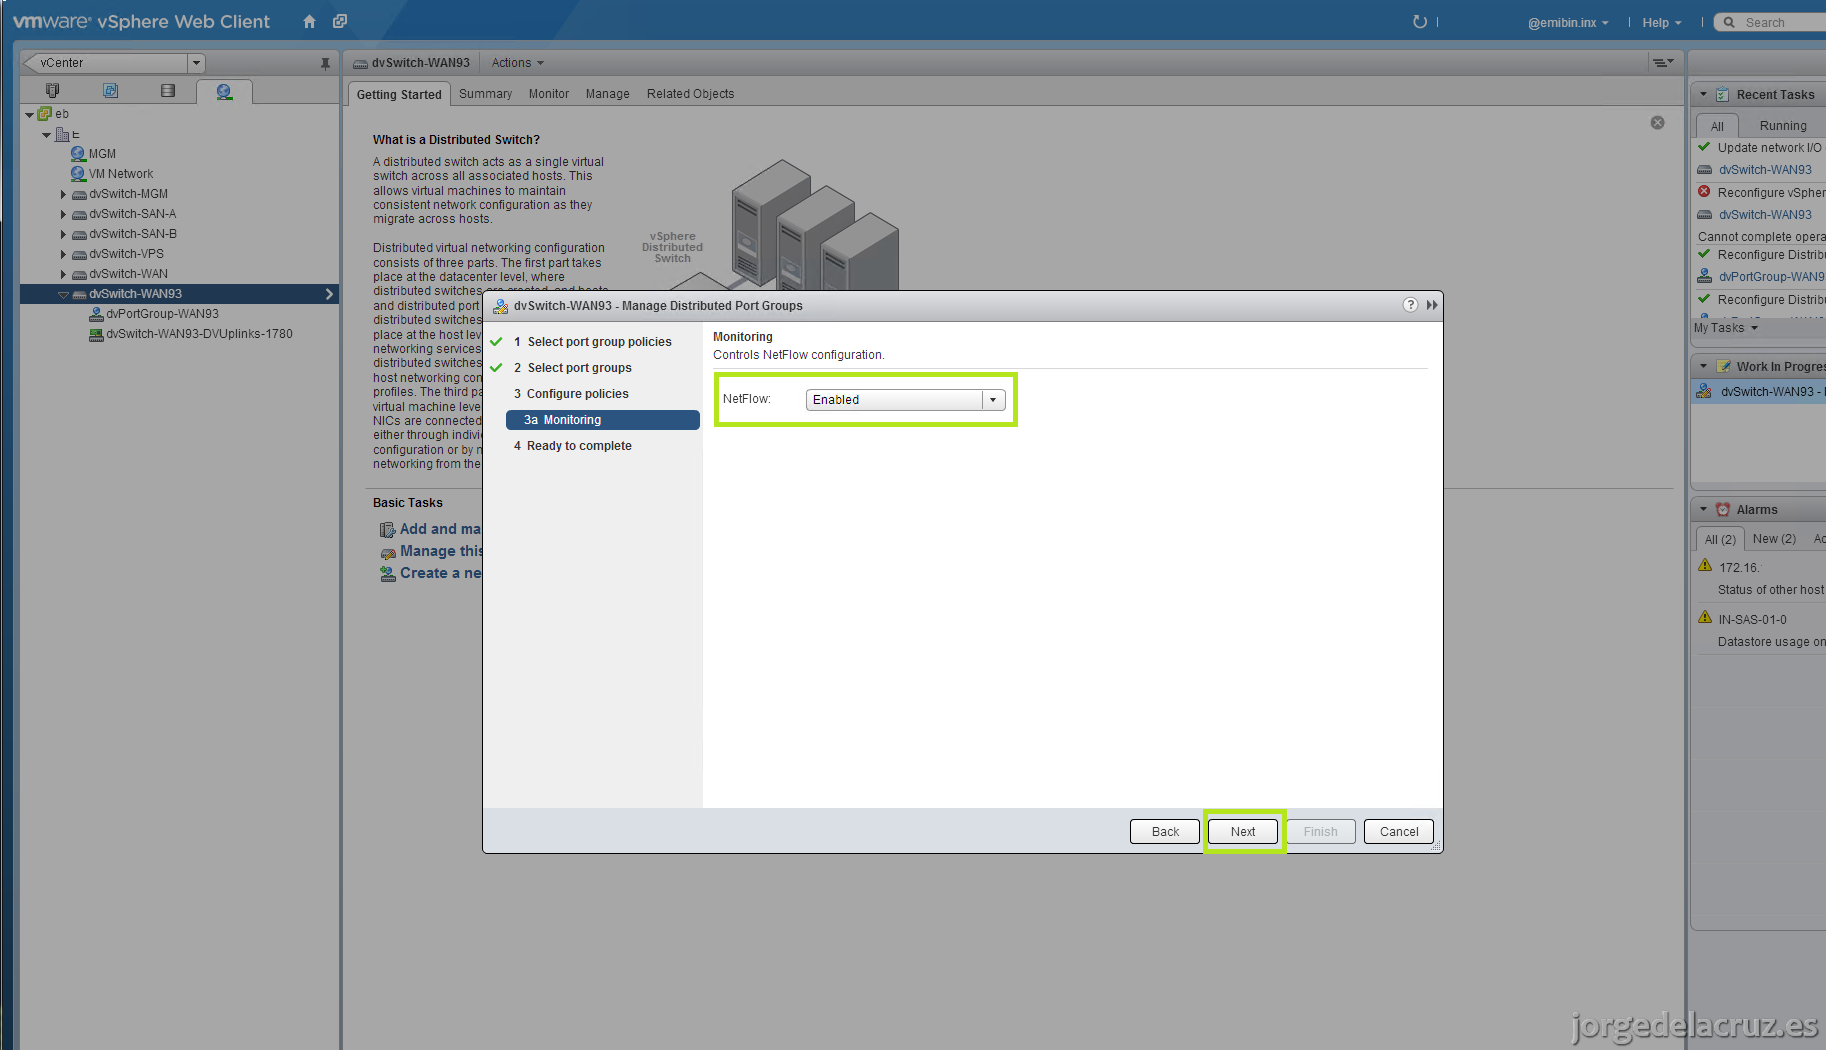Viewport: 1826px width, 1050px height.
Task: Select dvSwitch-SAN-B in the tree
Action: point(133,234)
